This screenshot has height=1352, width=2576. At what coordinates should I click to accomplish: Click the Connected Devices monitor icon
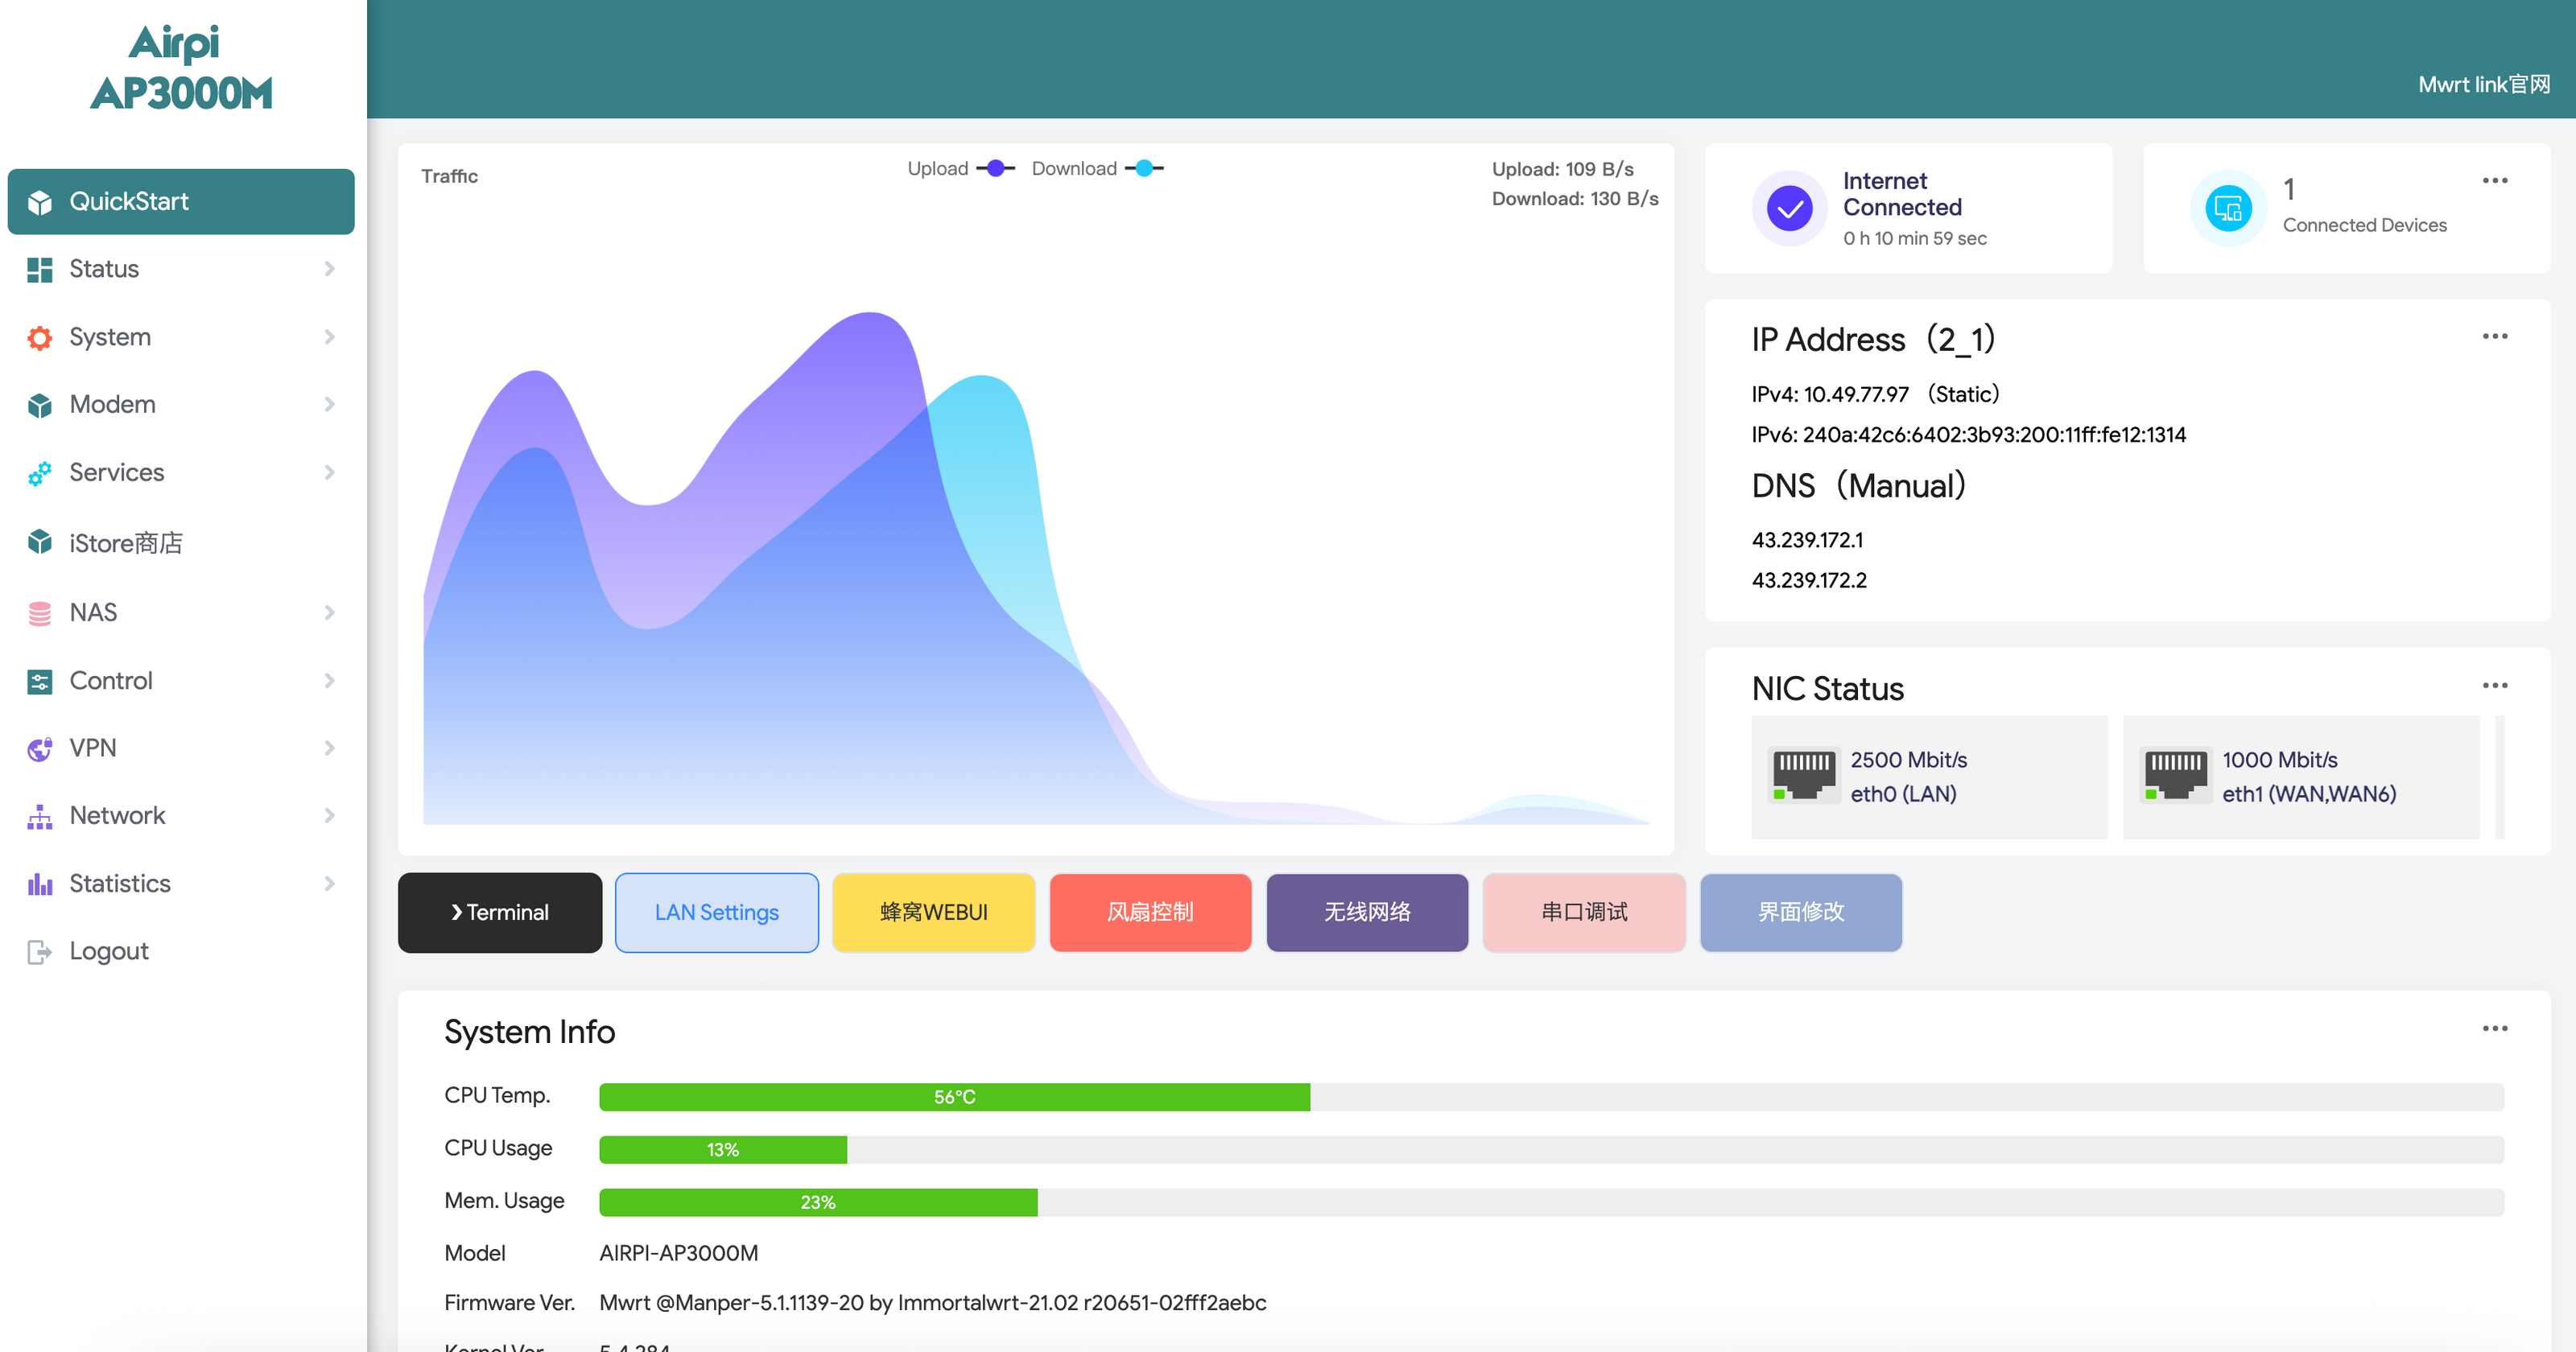point(2228,208)
